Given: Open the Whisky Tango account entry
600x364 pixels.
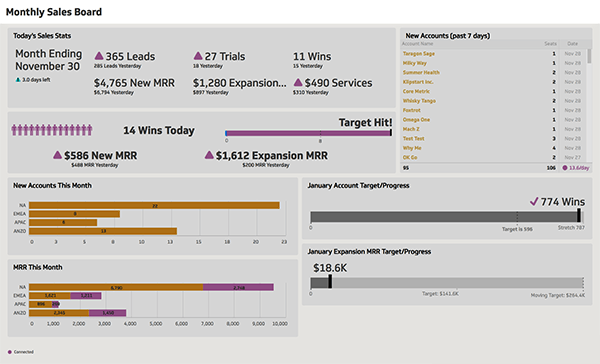Looking at the screenshot, I should click(x=419, y=101).
